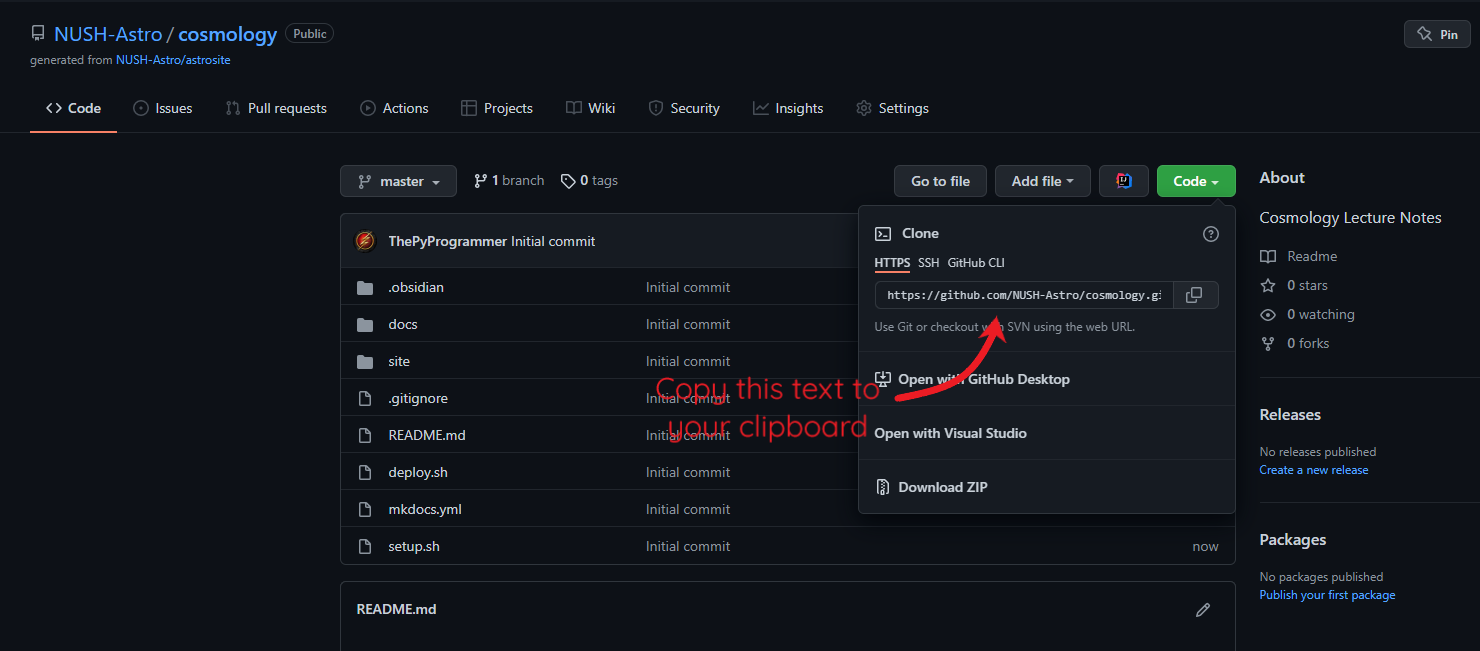Open the Security tab
The height and width of the screenshot is (651, 1480).
pyautogui.click(x=684, y=108)
